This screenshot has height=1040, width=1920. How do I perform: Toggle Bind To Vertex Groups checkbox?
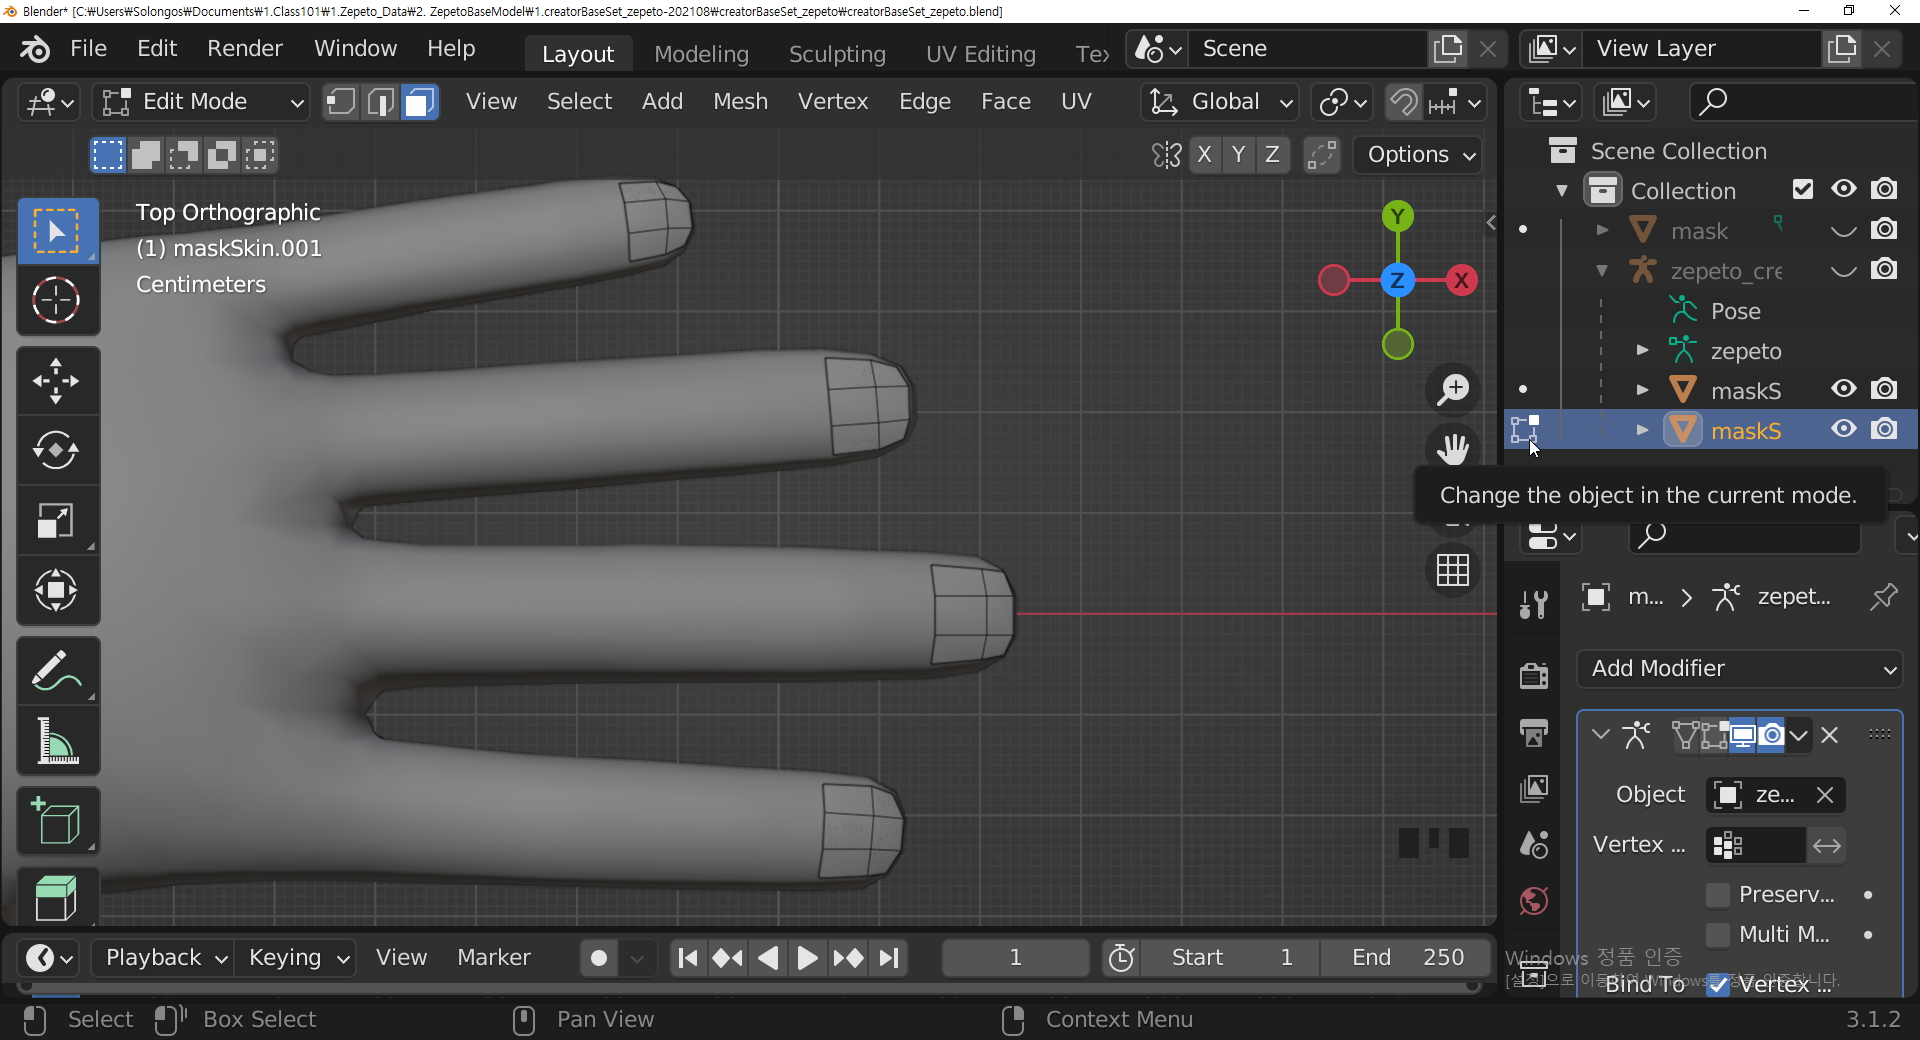pos(1718,984)
